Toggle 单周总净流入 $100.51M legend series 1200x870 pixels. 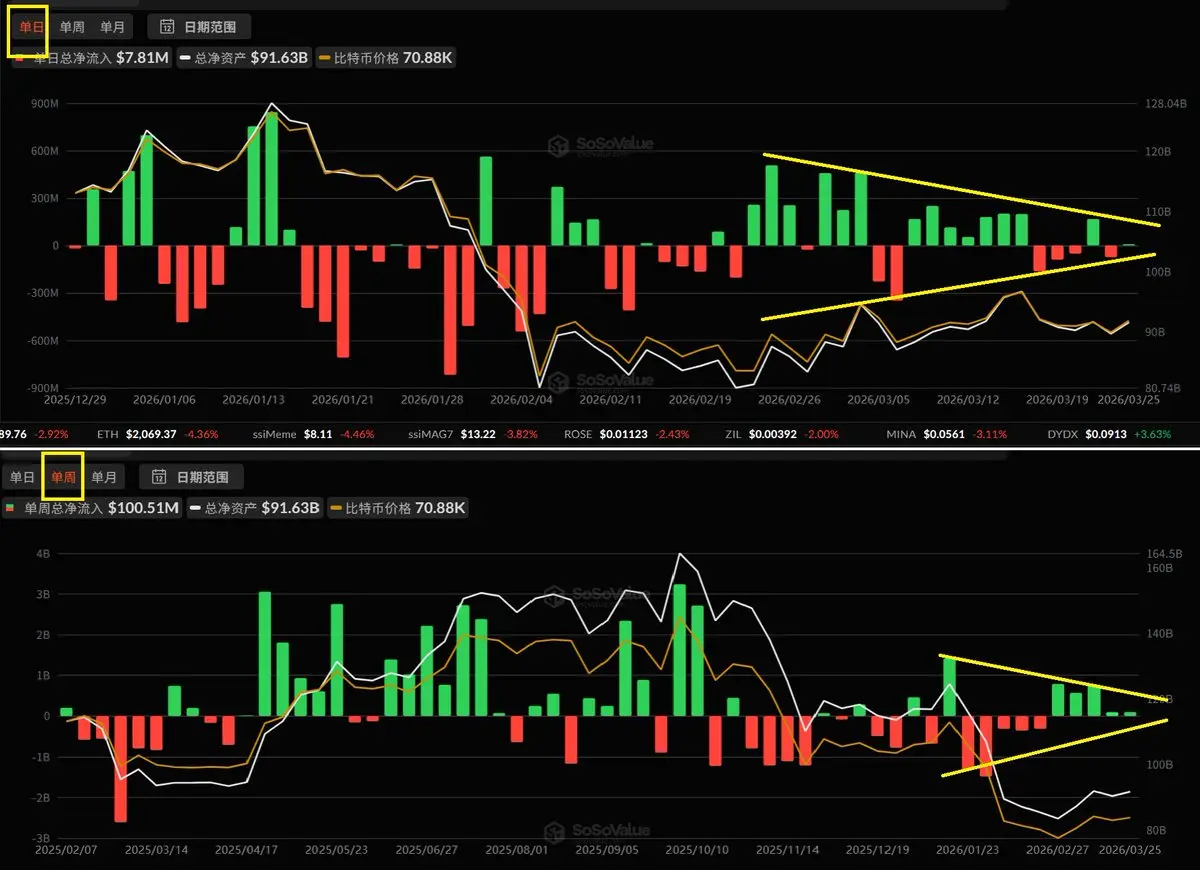coord(92,508)
